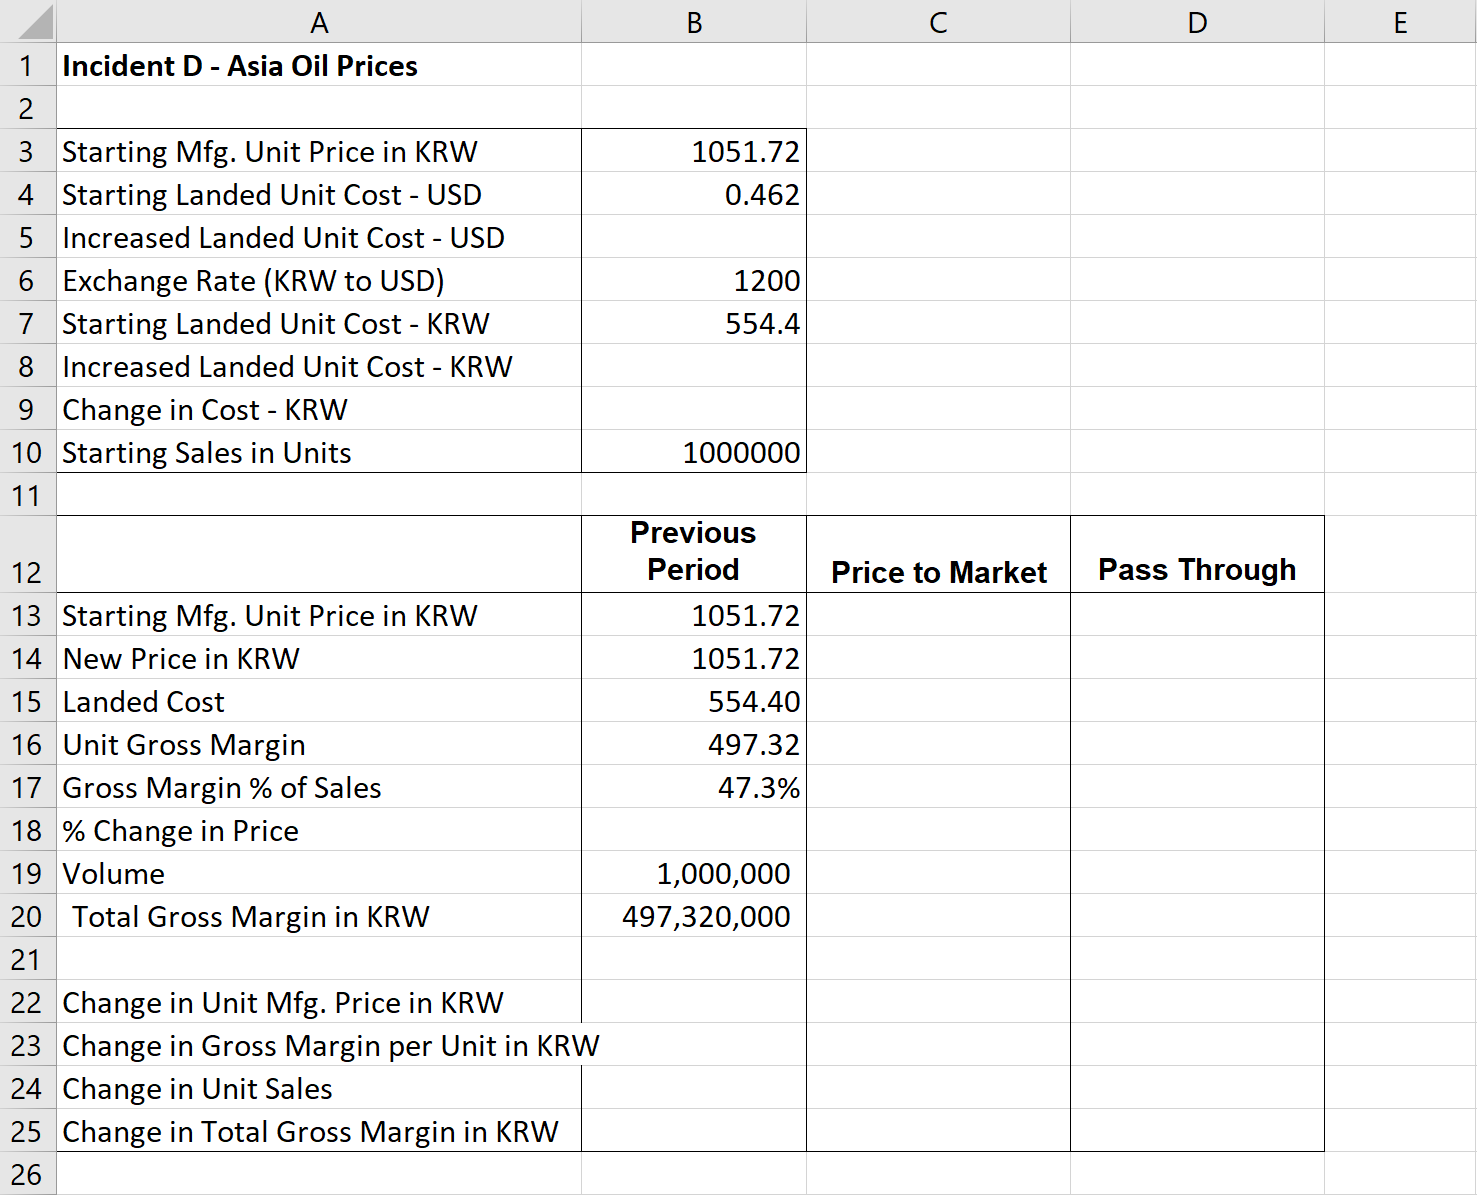Image resolution: width=1477 pixels, height=1195 pixels.
Task: Select column D header
Action: [1197, 21]
